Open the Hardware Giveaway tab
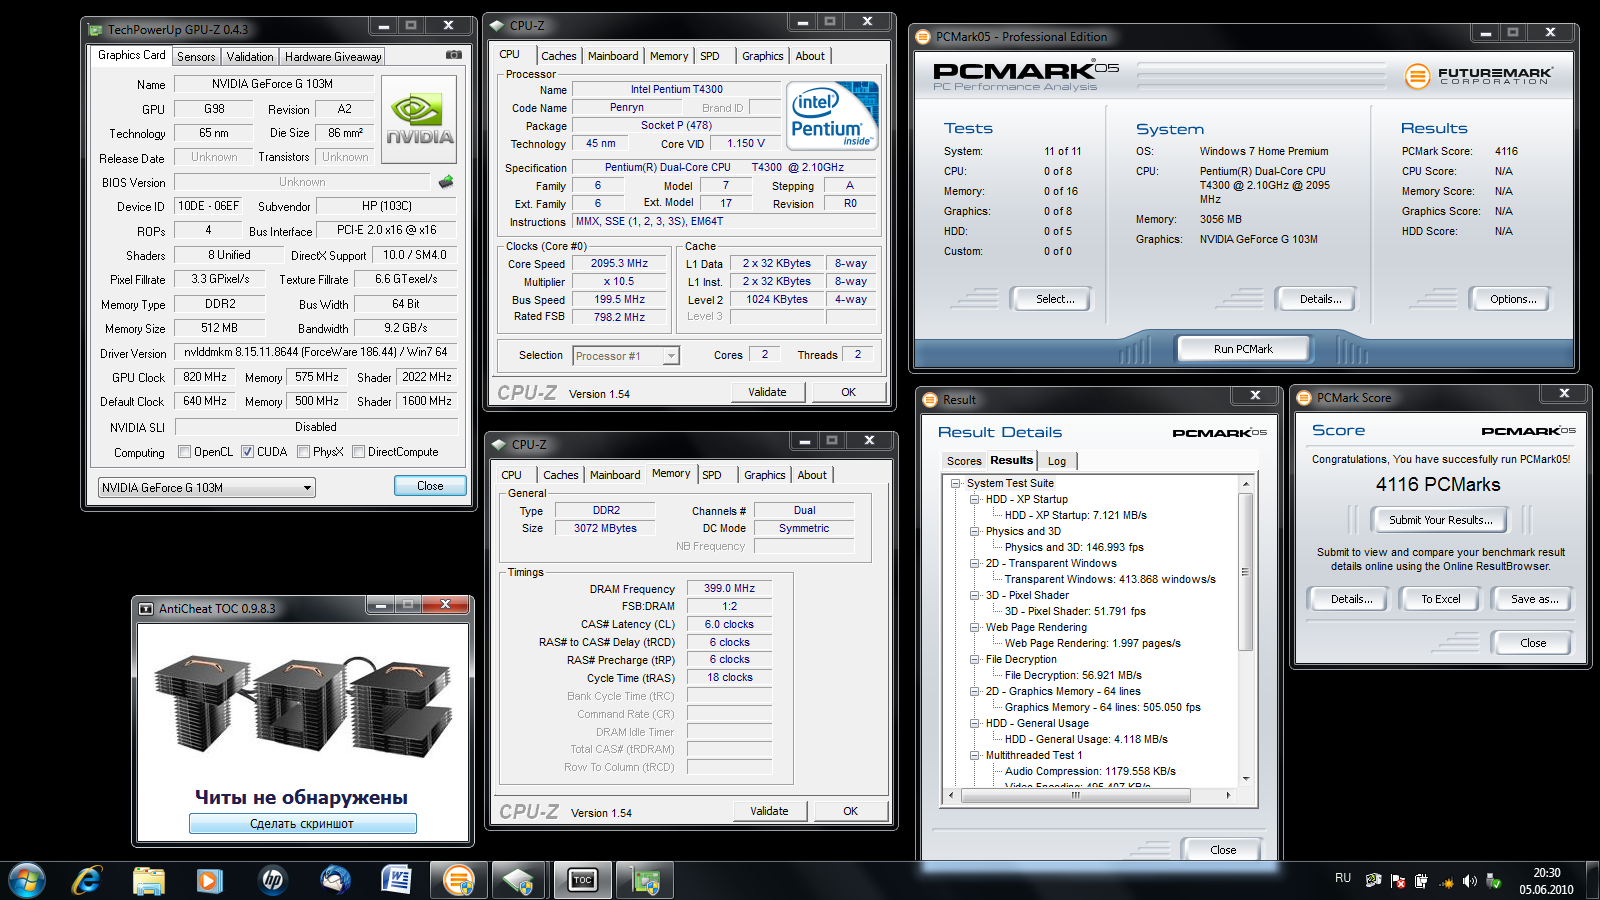Screen dimensions: 1600x900 (333, 57)
